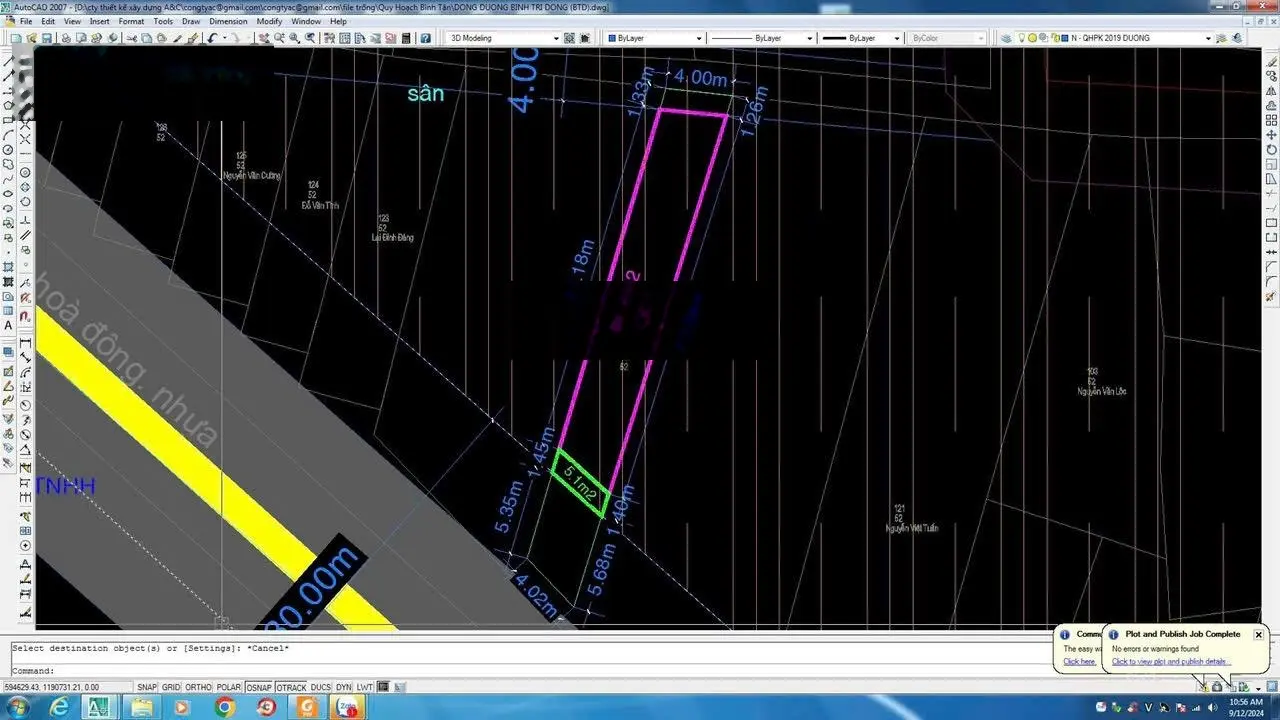The width and height of the screenshot is (1280, 720).
Task: Open the Help menu
Action: pyautogui.click(x=338, y=21)
